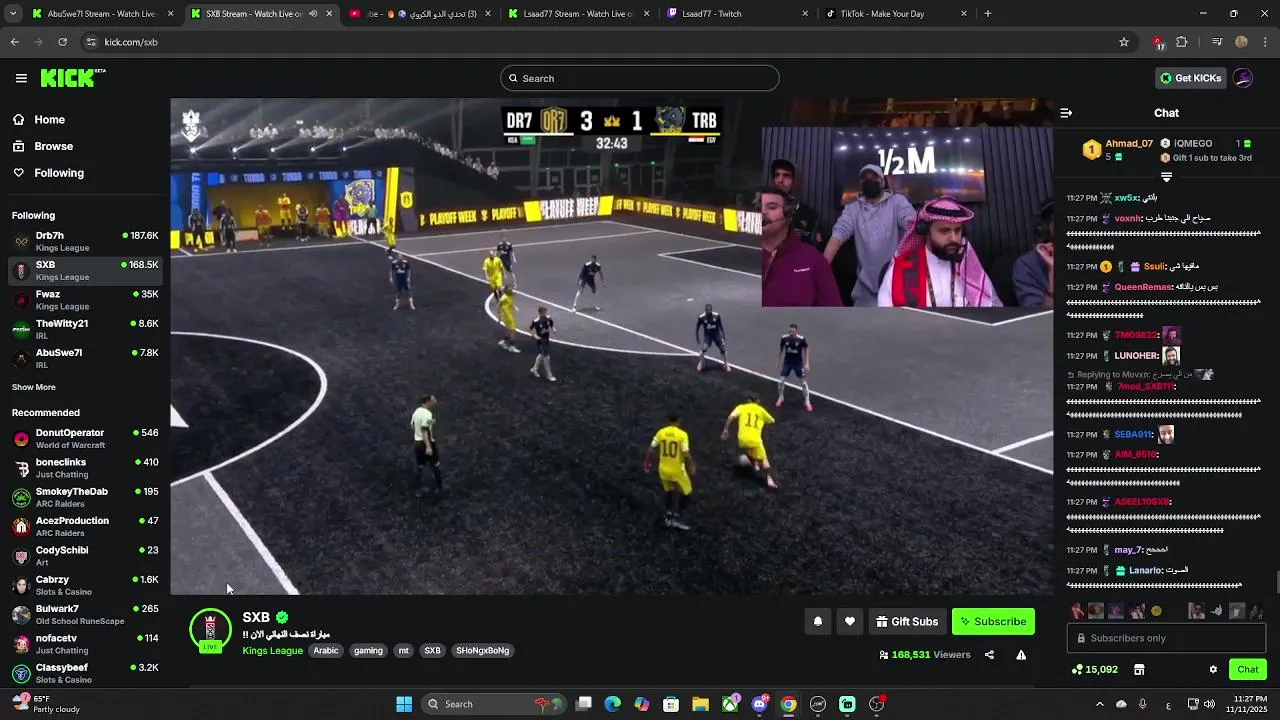The image size is (1280, 720).
Task: Open Get KICKs purchase button
Action: 1191,78
